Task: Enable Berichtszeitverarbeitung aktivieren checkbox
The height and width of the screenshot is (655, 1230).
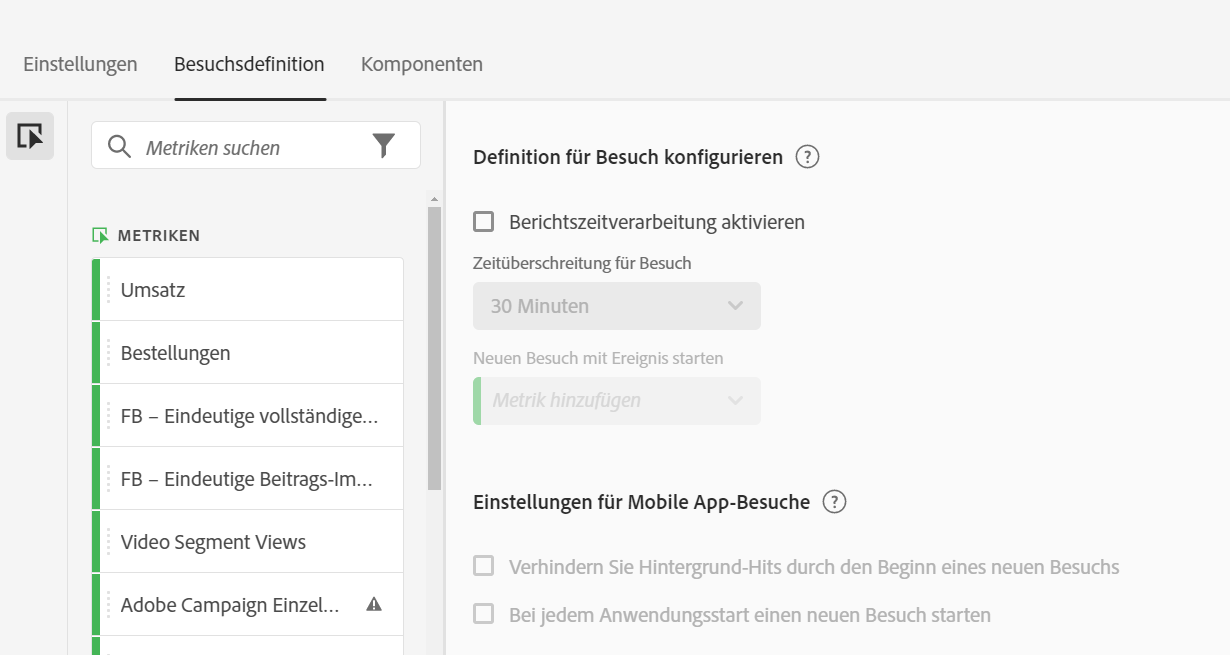Action: point(484,222)
